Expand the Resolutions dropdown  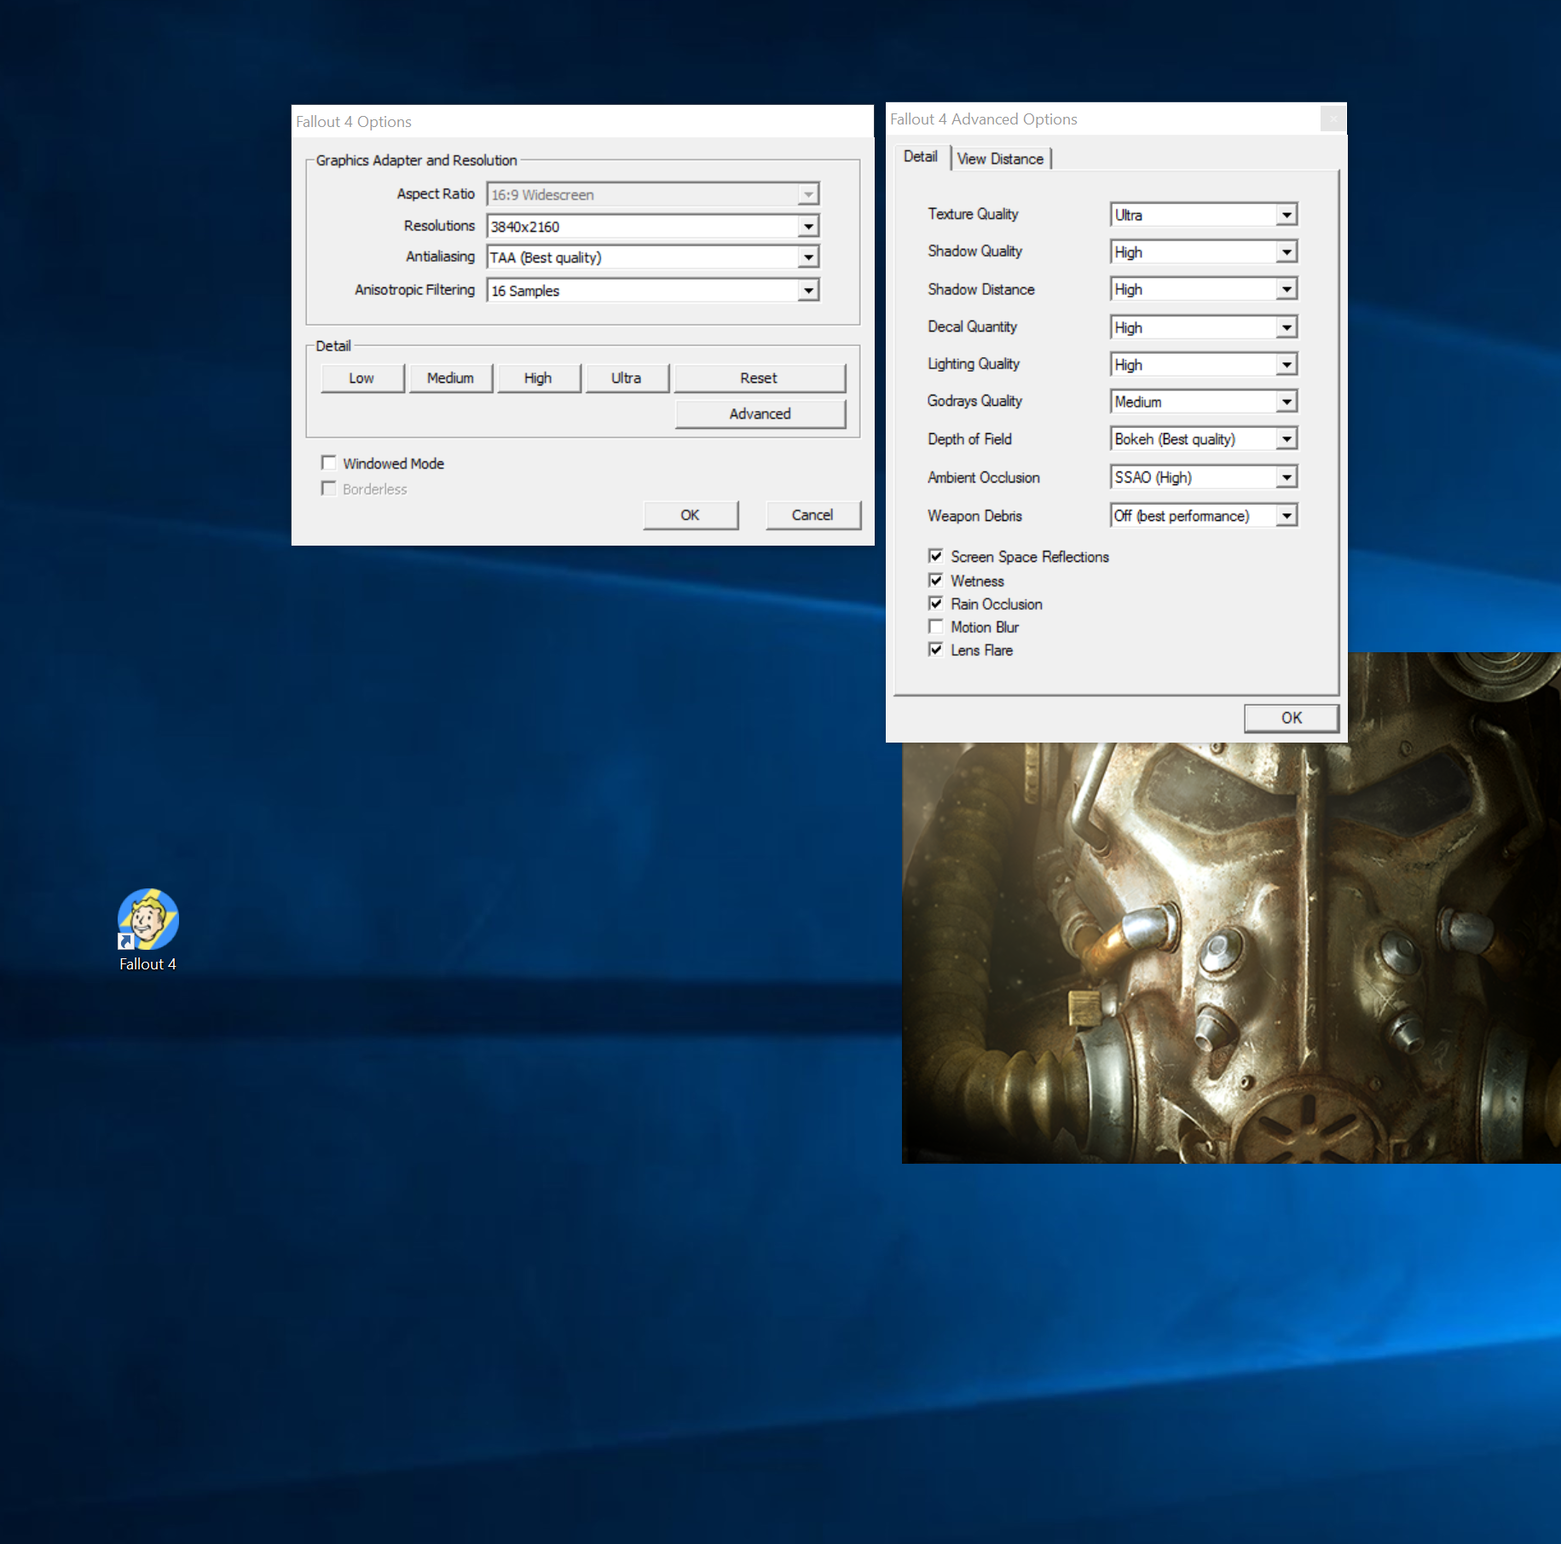(808, 227)
